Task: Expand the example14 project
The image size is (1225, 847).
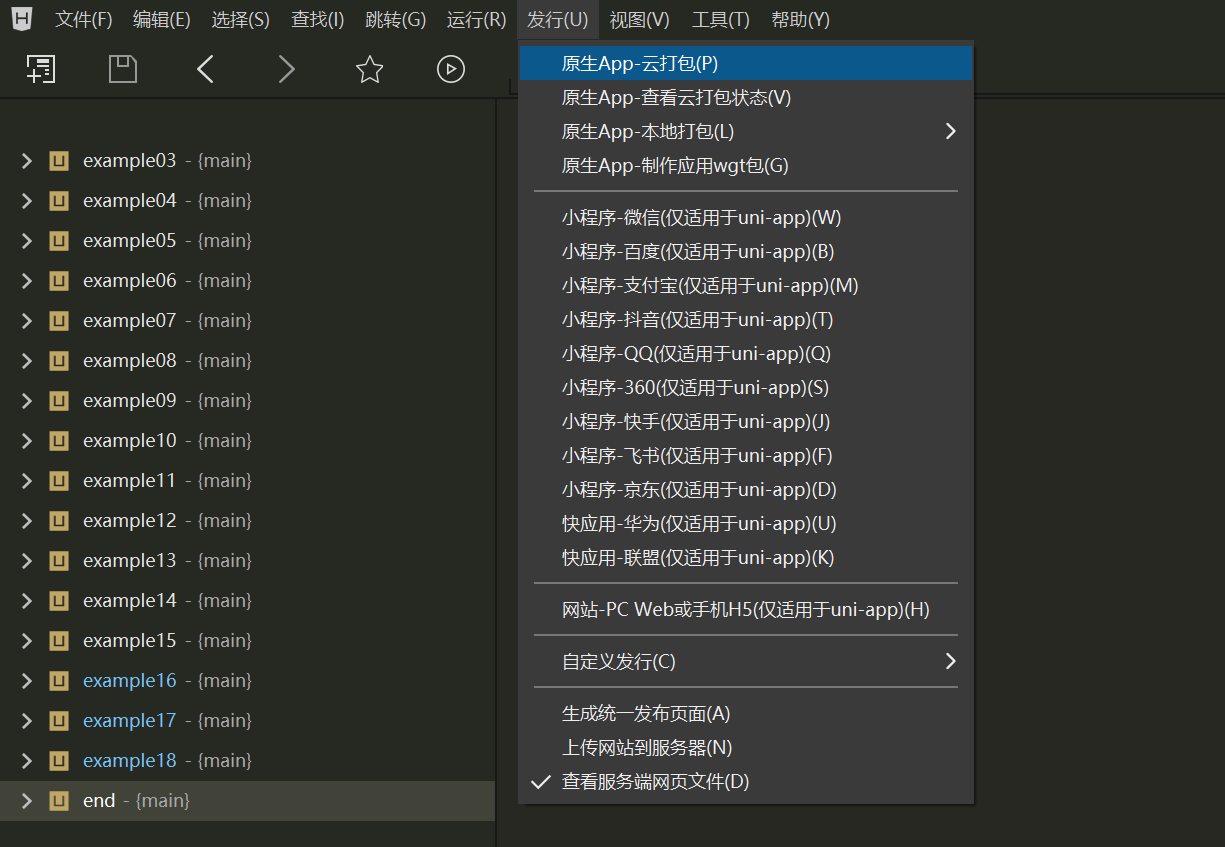Action: pyautogui.click(x=27, y=601)
